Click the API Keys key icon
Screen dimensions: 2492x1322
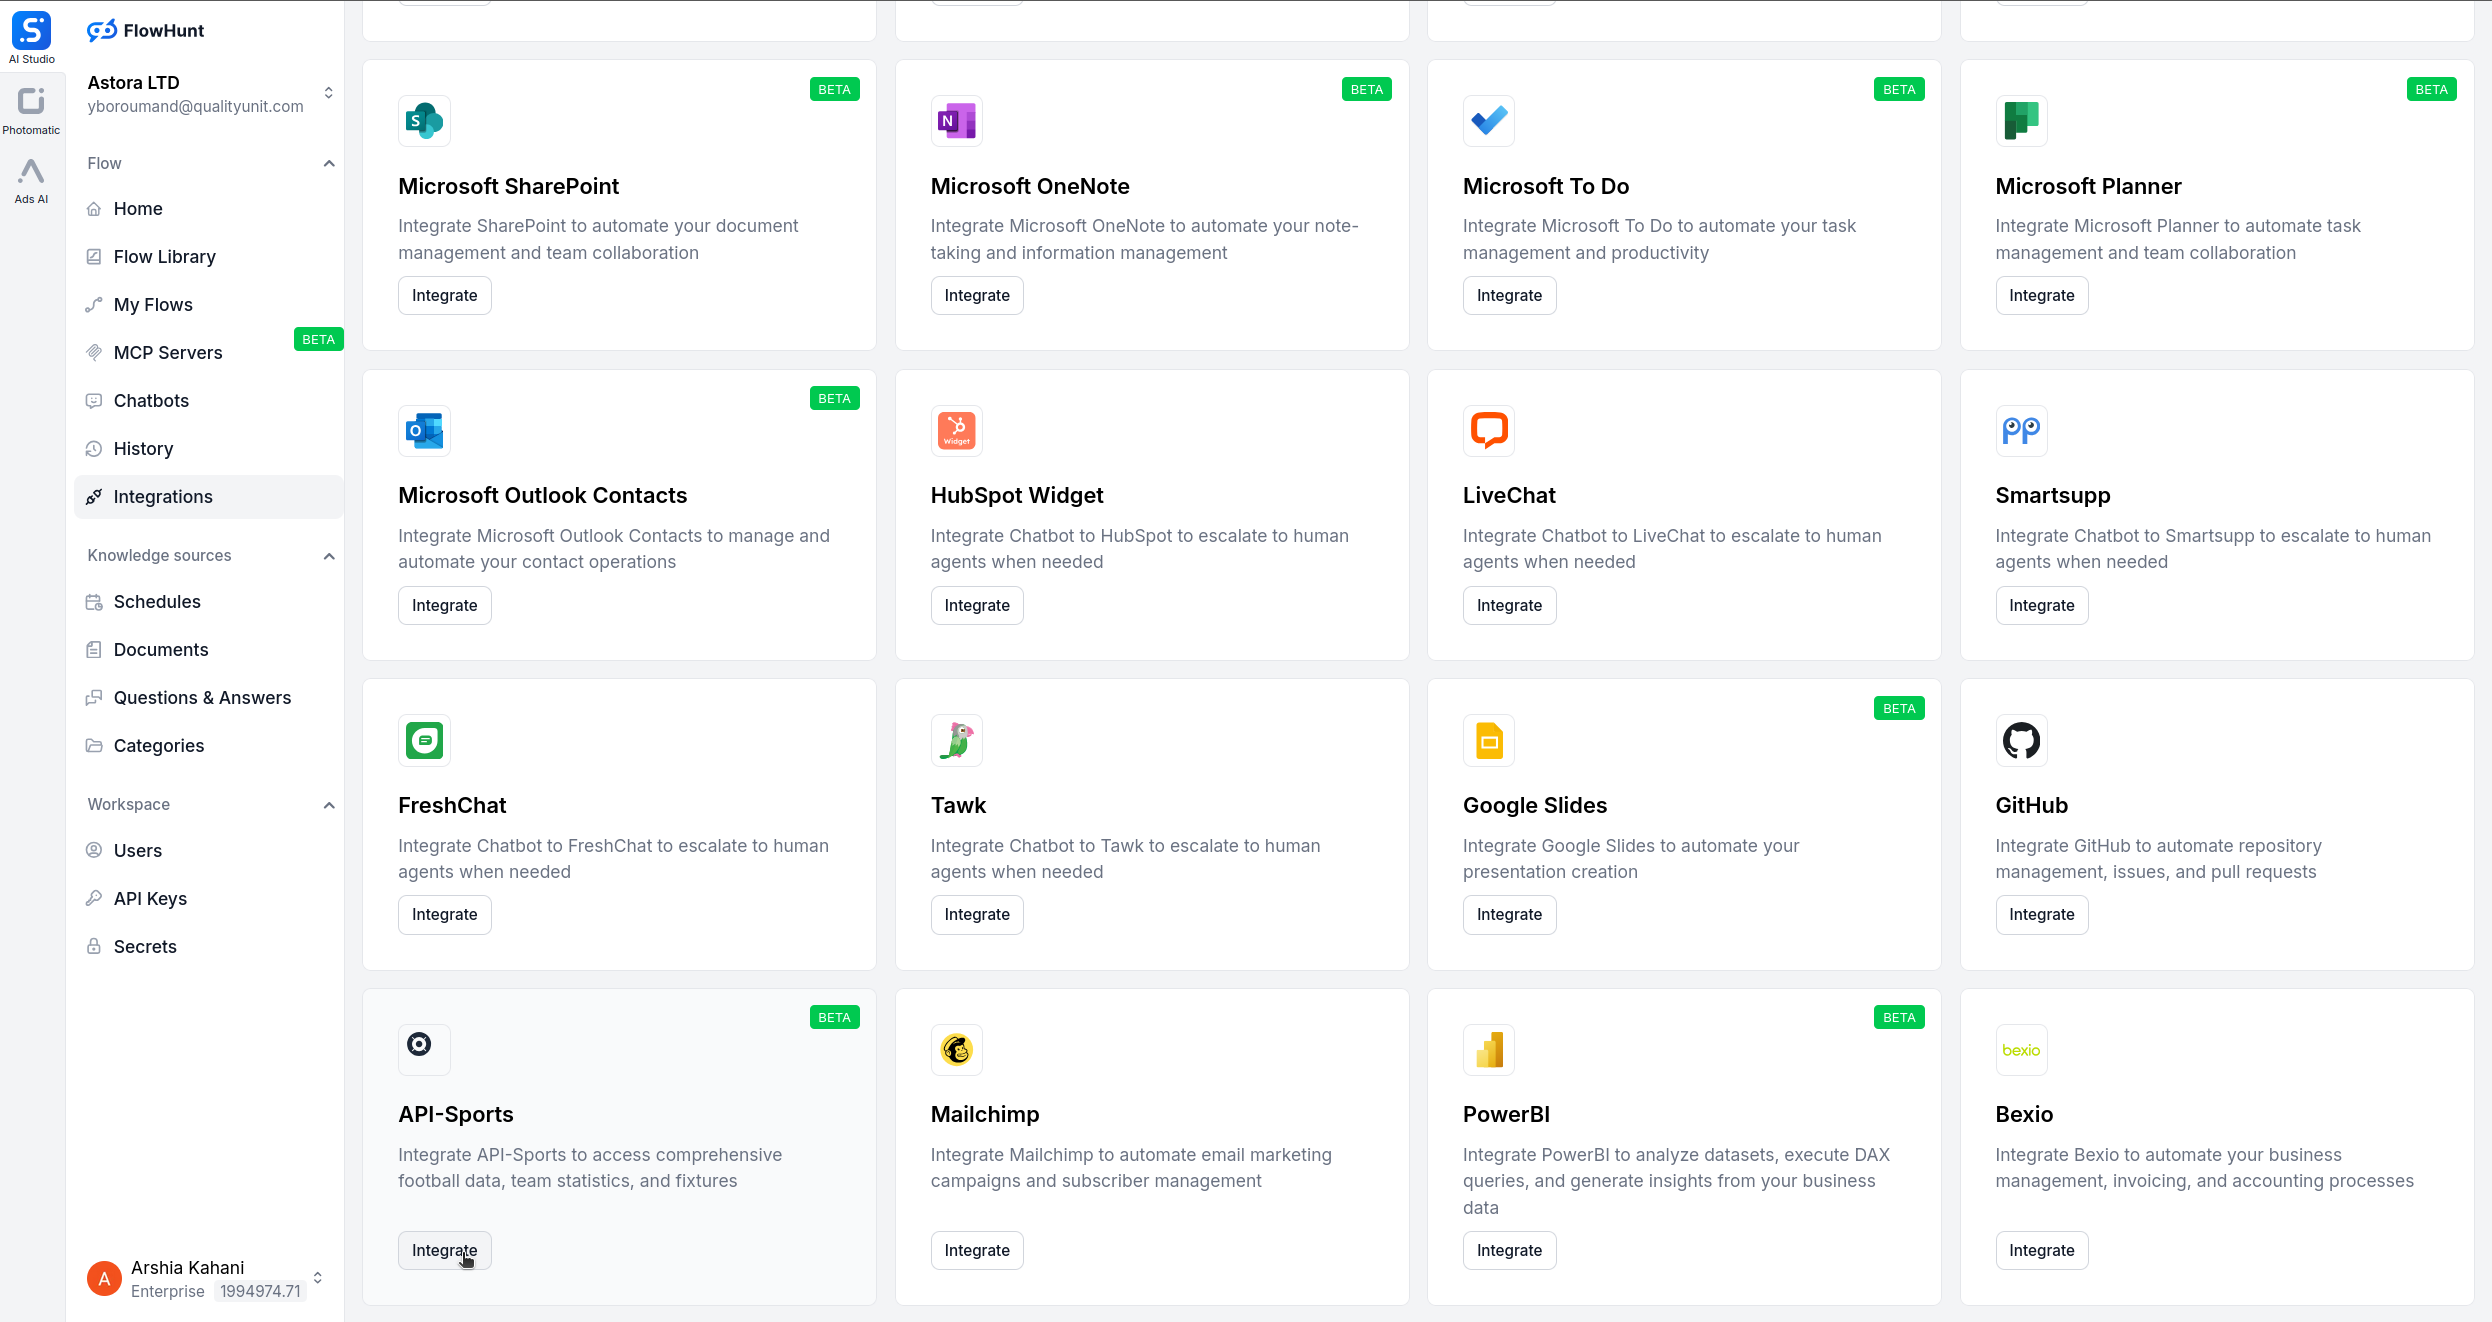tap(94, 898)
